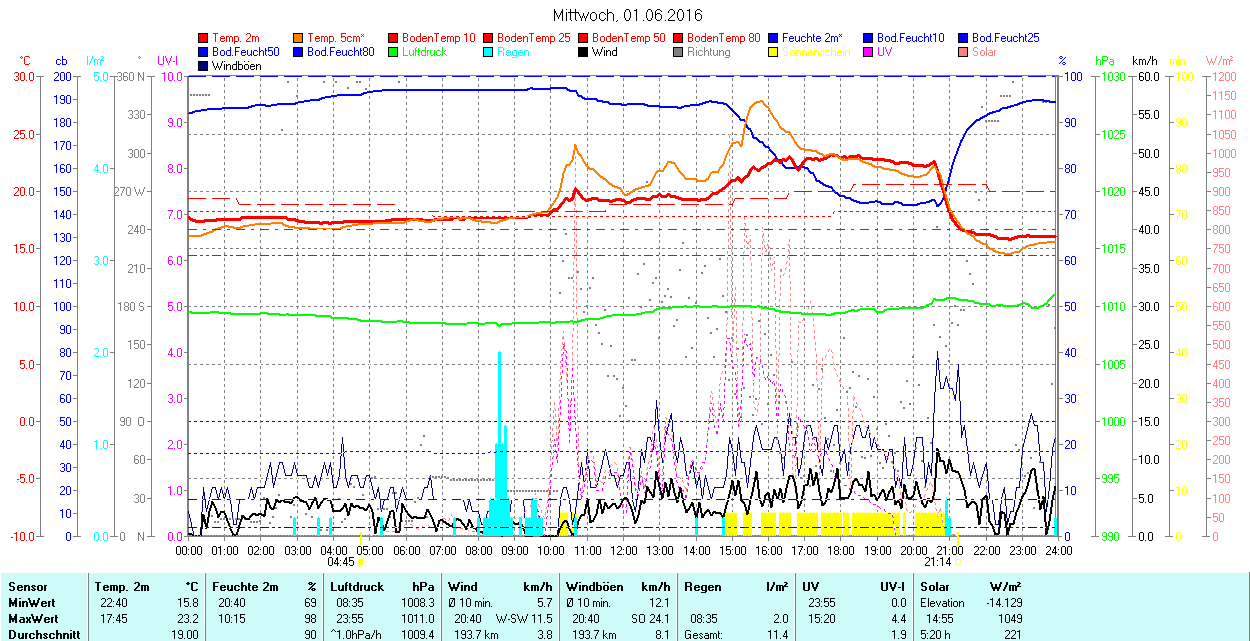Click wind maximum 'W-SW 11.5'
The height and width of the screenshot is (641, 1250).
pos(524,619)
